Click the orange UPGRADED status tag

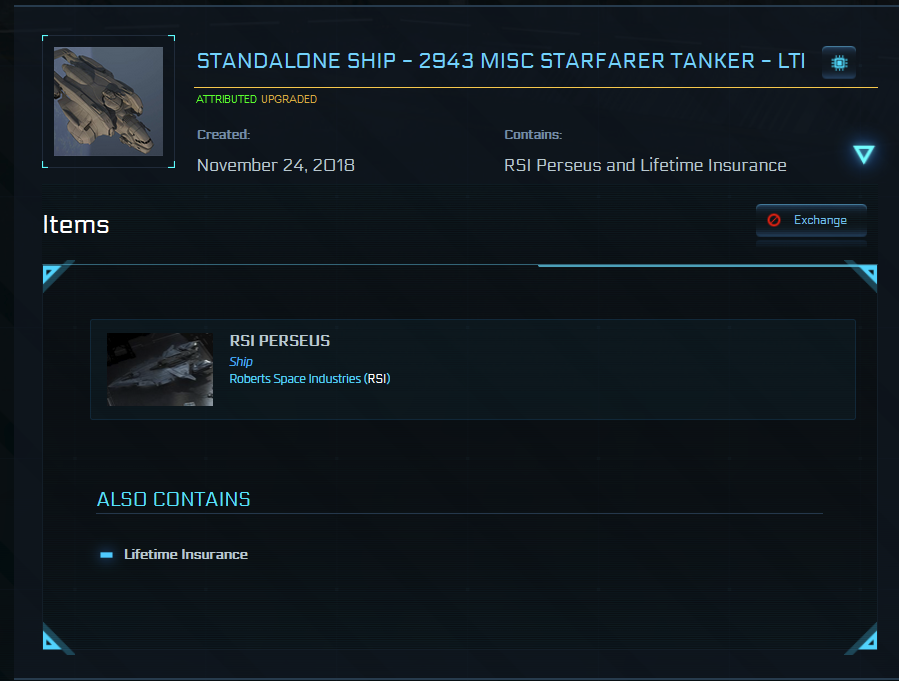click(x=289, y=100)
